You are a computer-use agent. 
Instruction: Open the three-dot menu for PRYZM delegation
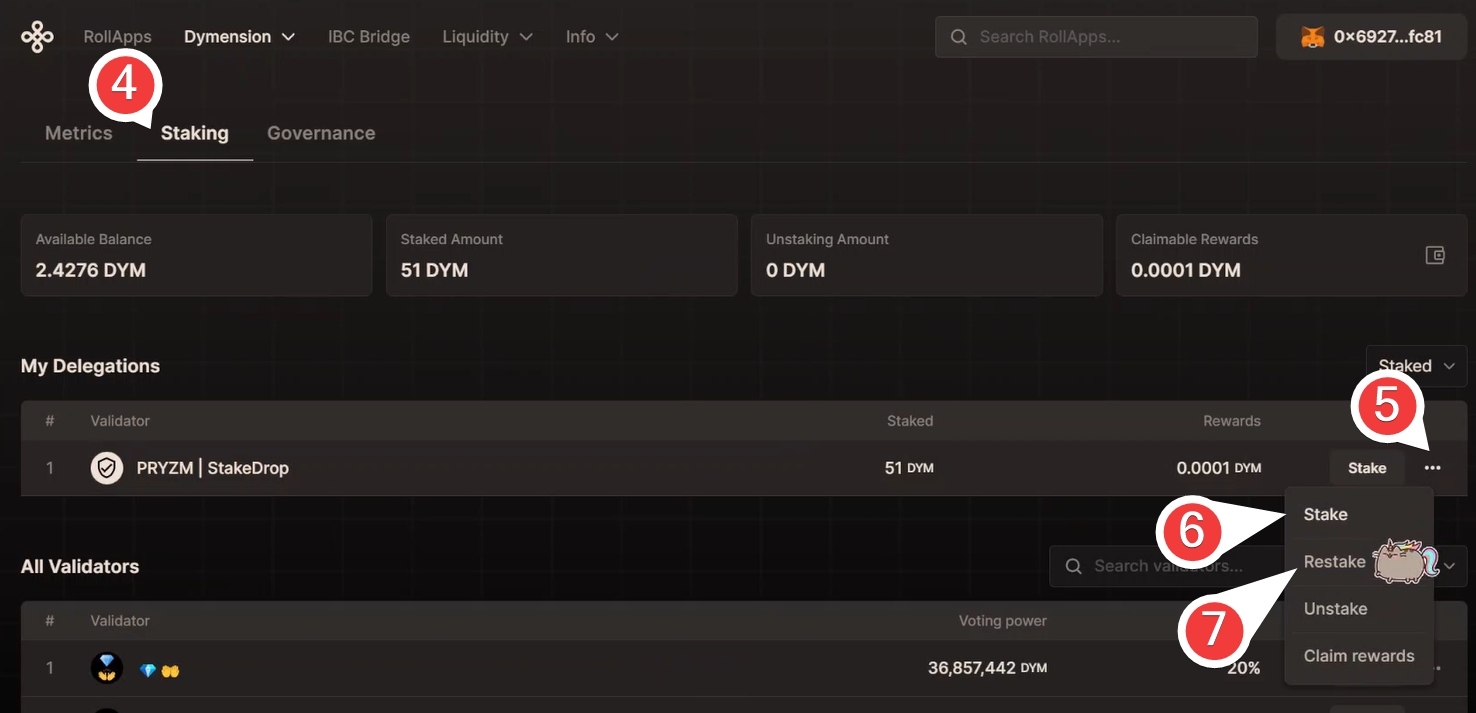(1433, 468)
